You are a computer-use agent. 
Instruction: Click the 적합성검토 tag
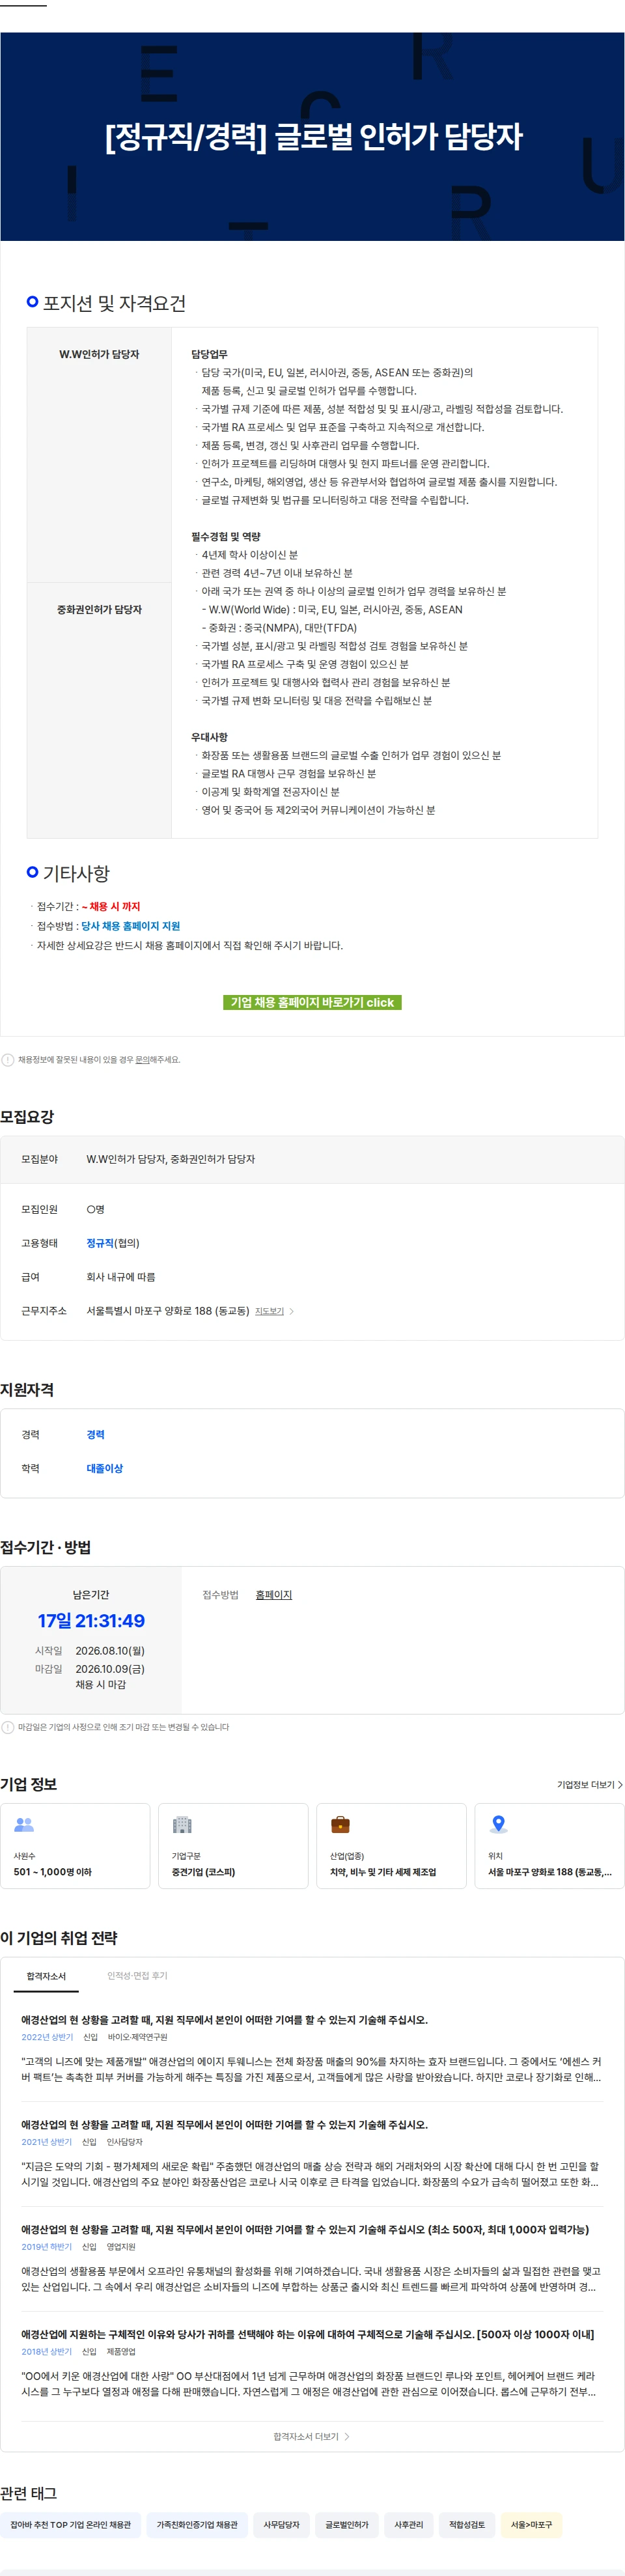467,2525
